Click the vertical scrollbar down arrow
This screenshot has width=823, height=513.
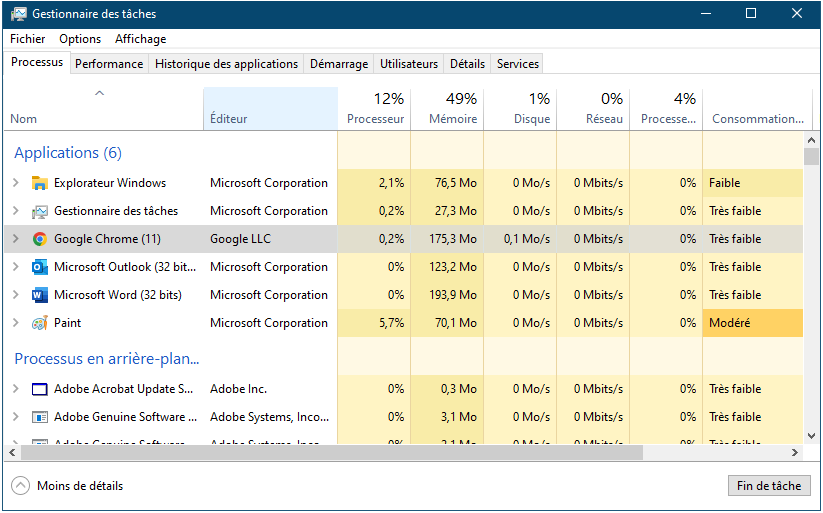tap(811, 436)
